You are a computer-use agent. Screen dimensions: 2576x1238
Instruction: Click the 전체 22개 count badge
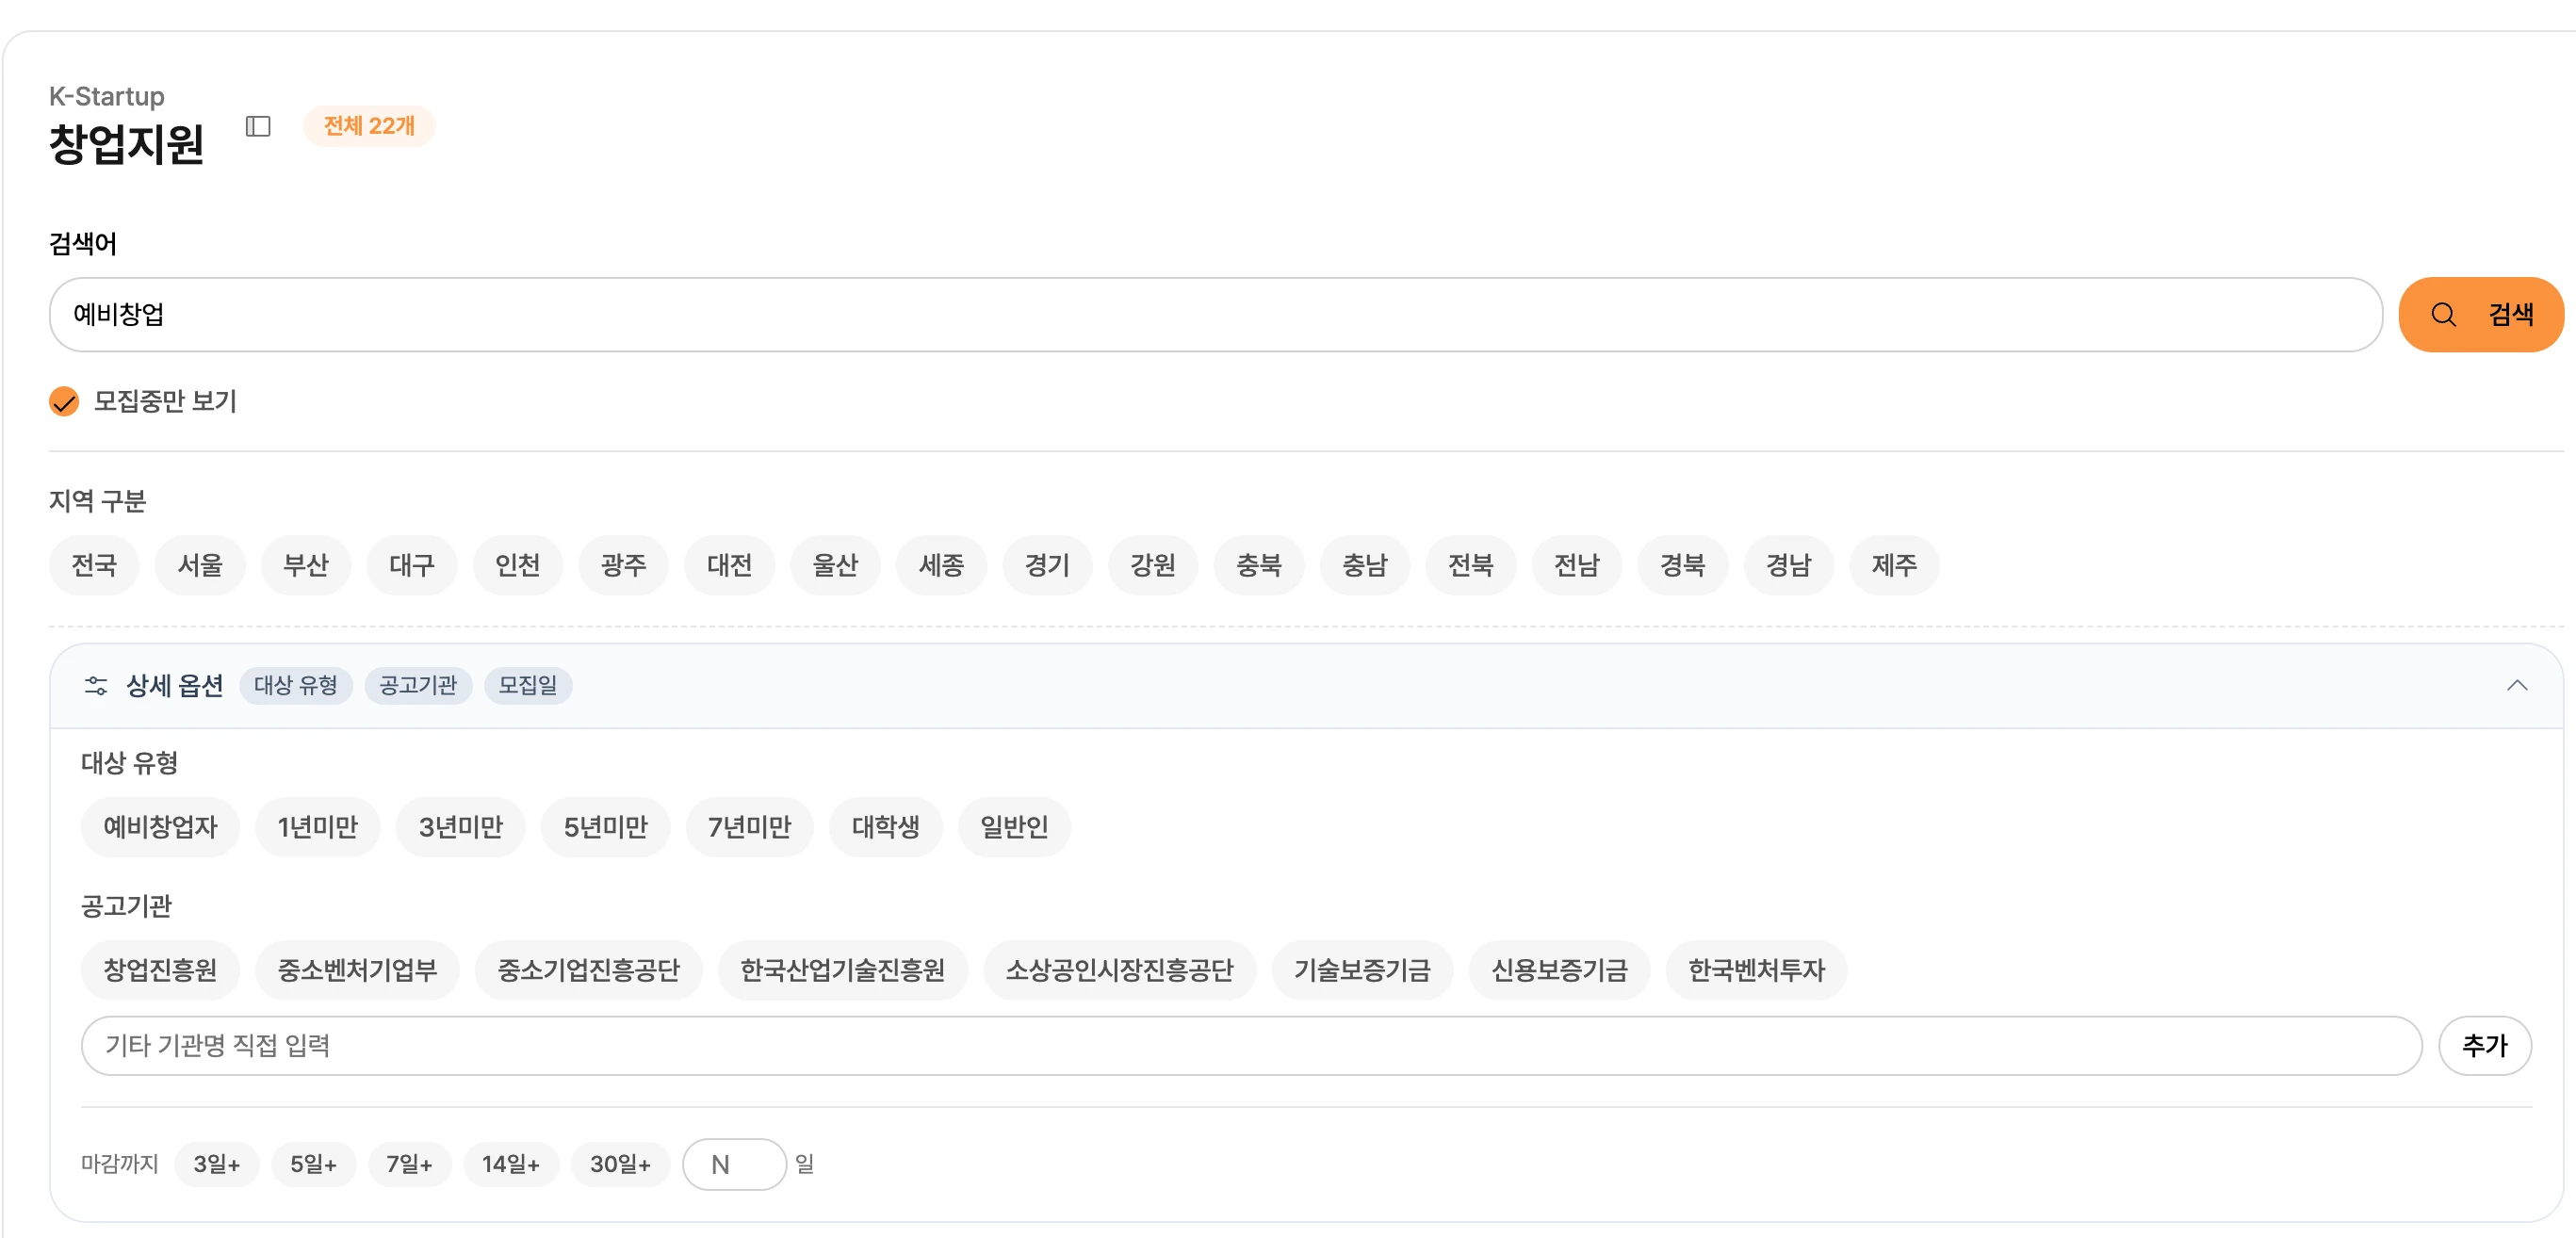click(369, 126)
